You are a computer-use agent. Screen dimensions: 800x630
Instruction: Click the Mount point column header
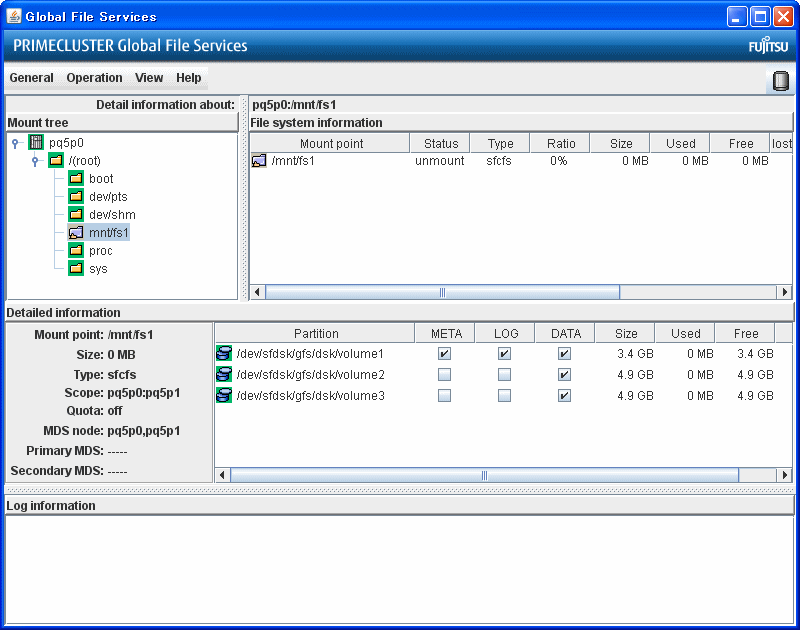pyautogui.click(x=330, y=143)
